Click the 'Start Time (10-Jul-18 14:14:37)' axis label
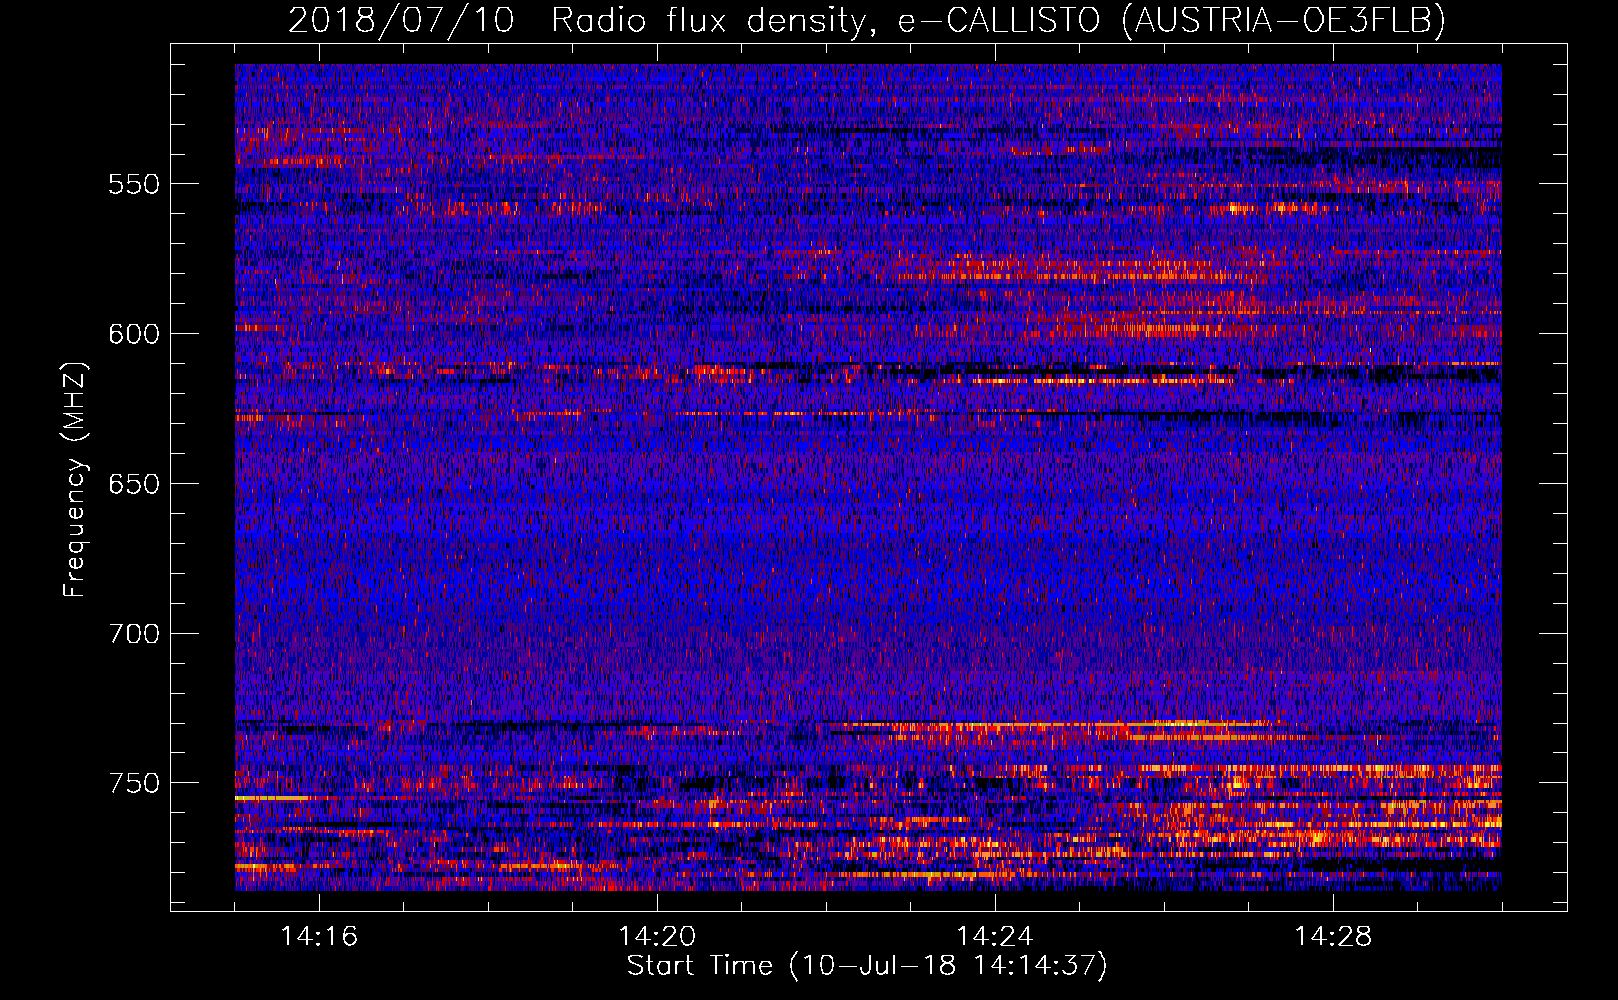The width and height of the screenshot is (1618, 1000). (867, 966)
